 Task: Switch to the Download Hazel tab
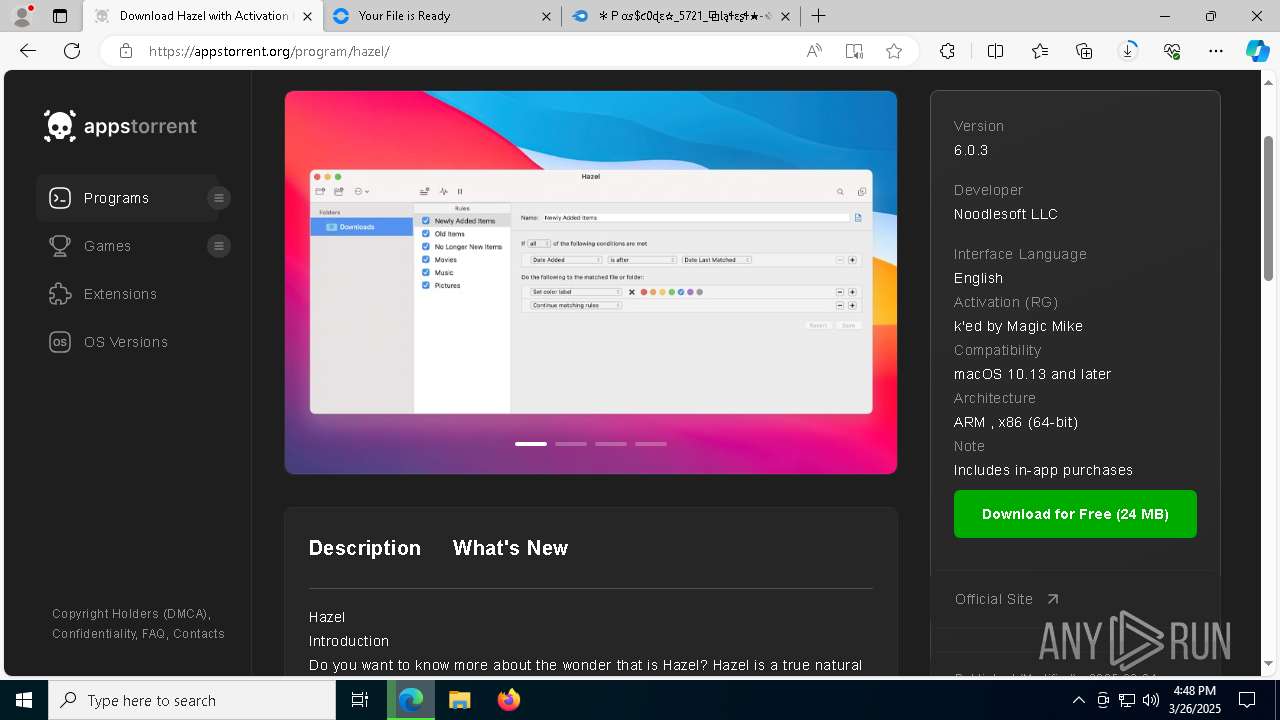click(x=203, y=16)
